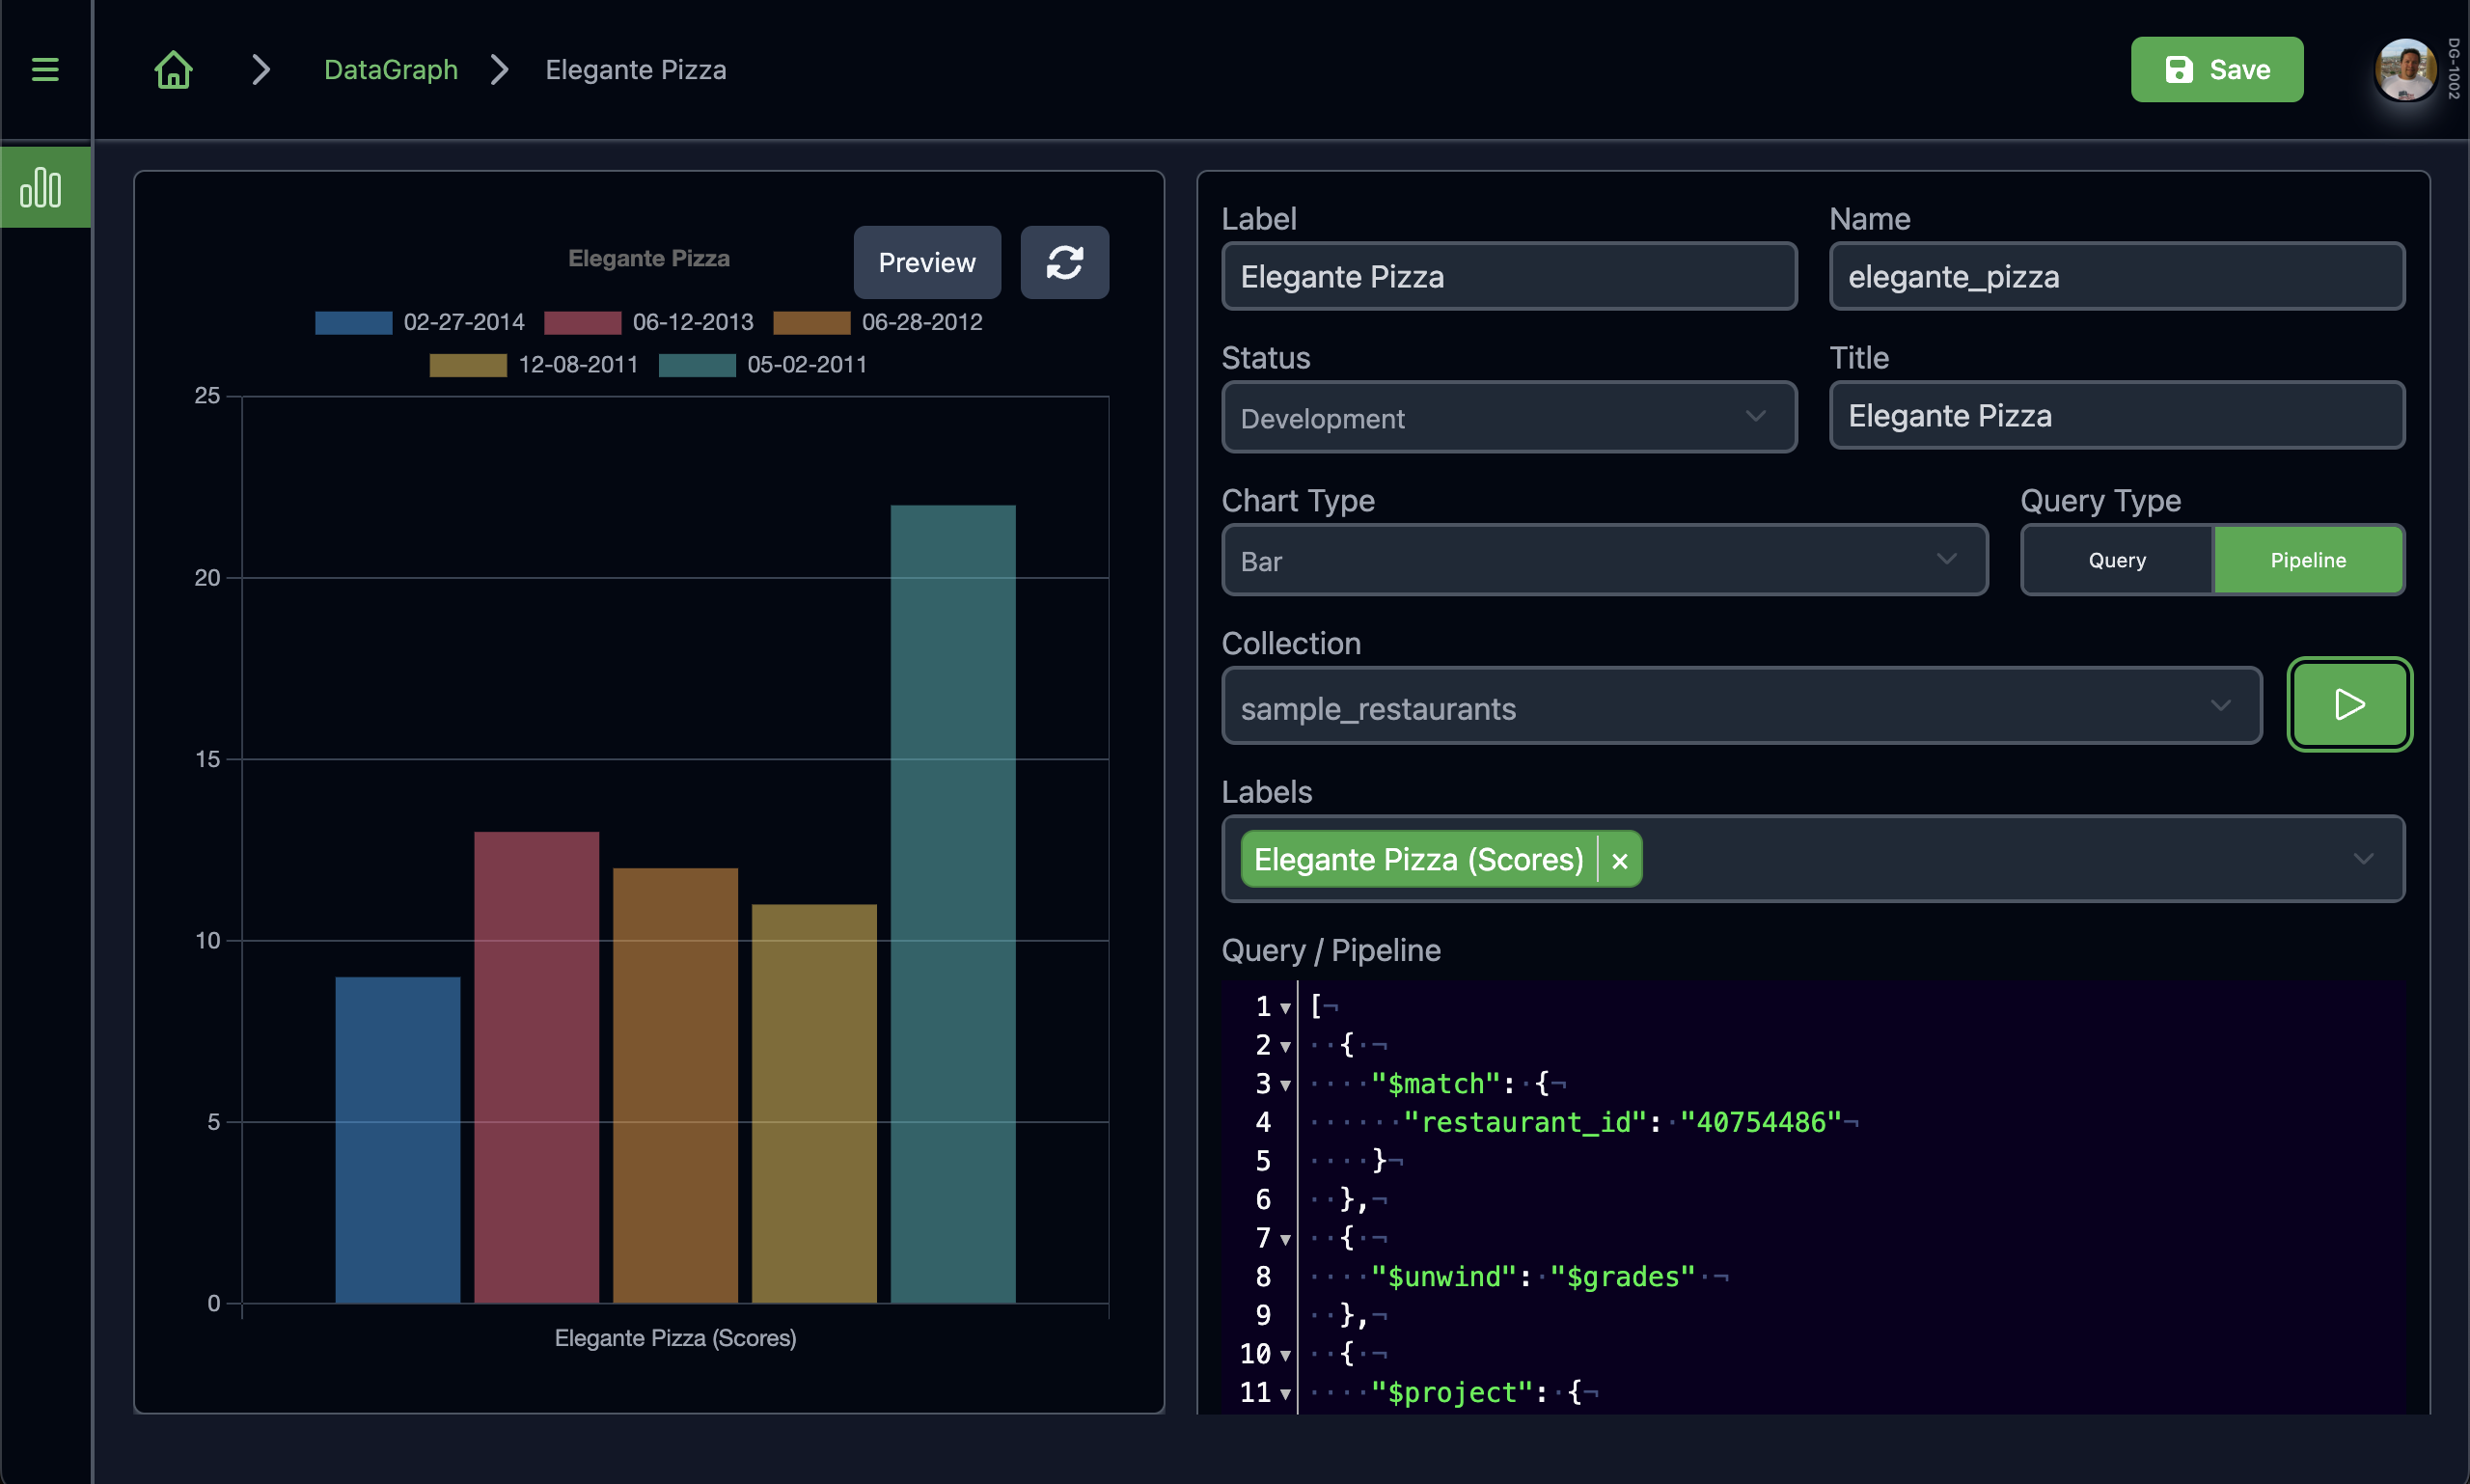2470x1484 pixels.
Task: Click the user profile avatar
Action: tap(2405, 69)
